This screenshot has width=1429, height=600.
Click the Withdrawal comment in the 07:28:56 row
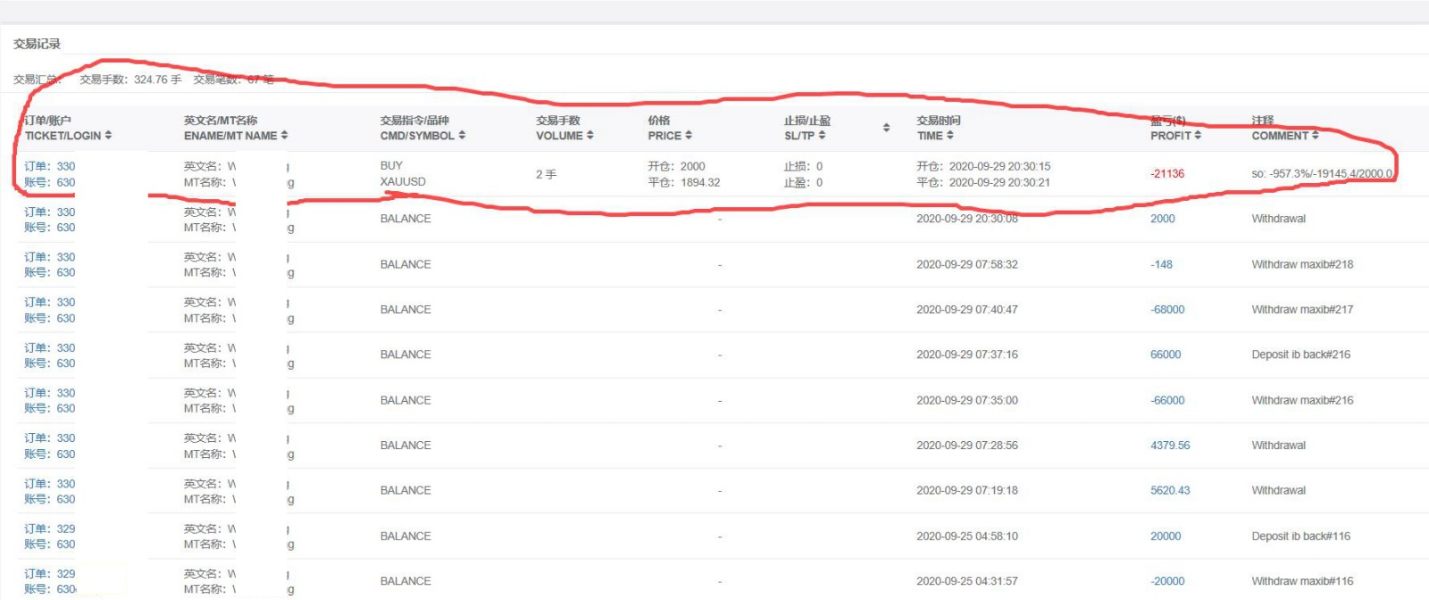1278,445
